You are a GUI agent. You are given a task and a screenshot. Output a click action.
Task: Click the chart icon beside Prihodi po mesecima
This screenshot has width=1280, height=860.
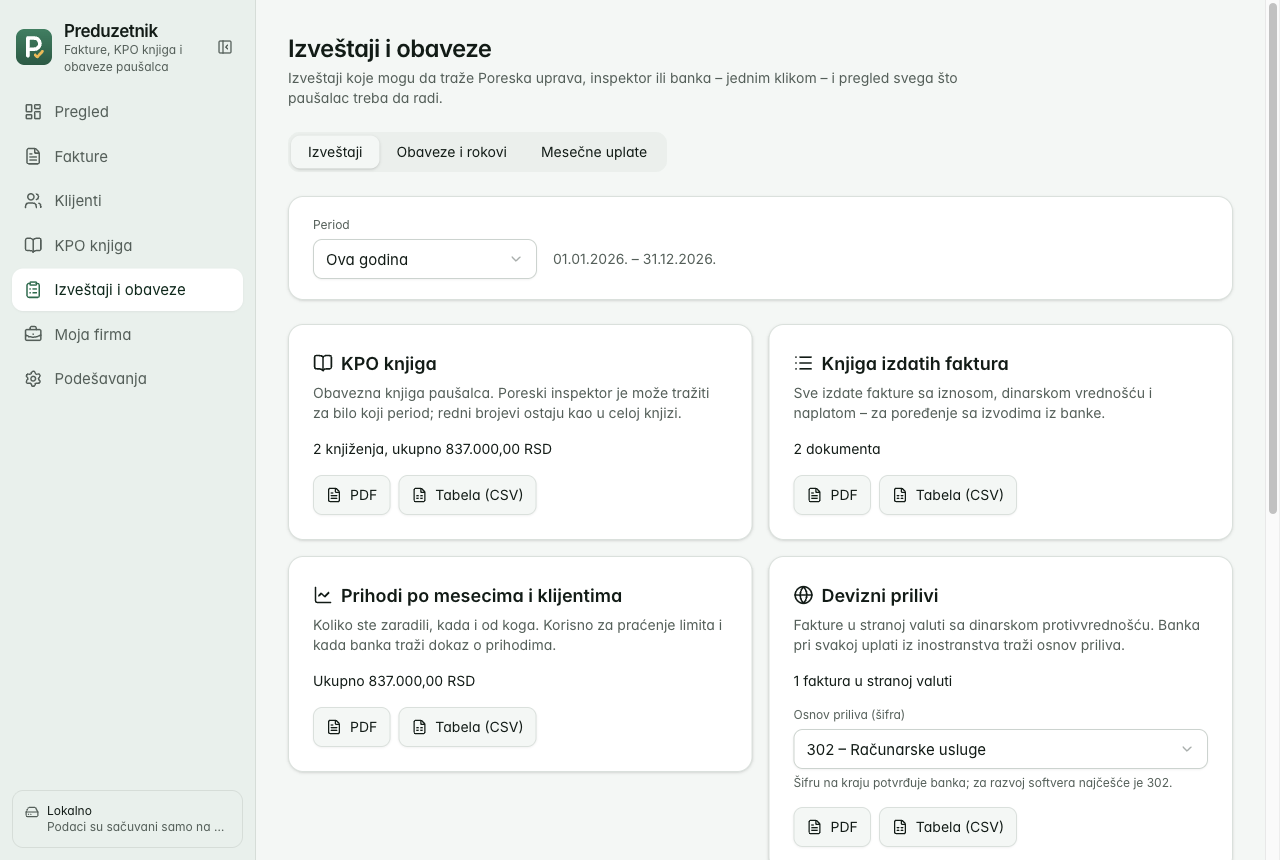(x=323, y=595)
